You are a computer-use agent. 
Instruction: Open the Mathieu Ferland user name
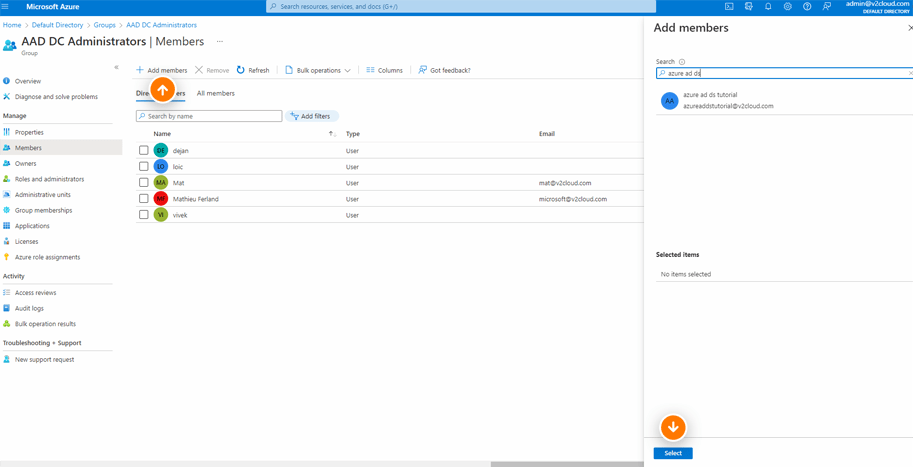tap(196, 199)
